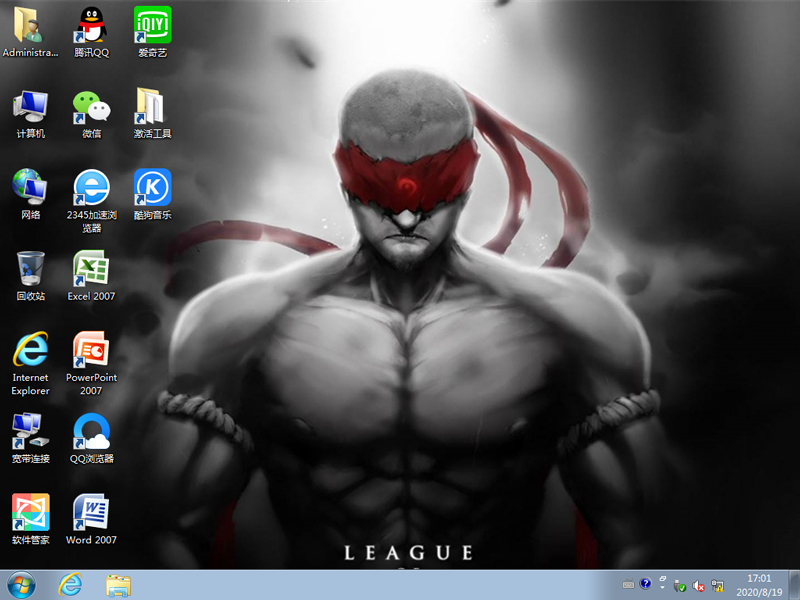Open the Excel 2007 shortcut
The height and width of the screenshot is (600, 800).
pyautogui.click(x=91, y=276)
